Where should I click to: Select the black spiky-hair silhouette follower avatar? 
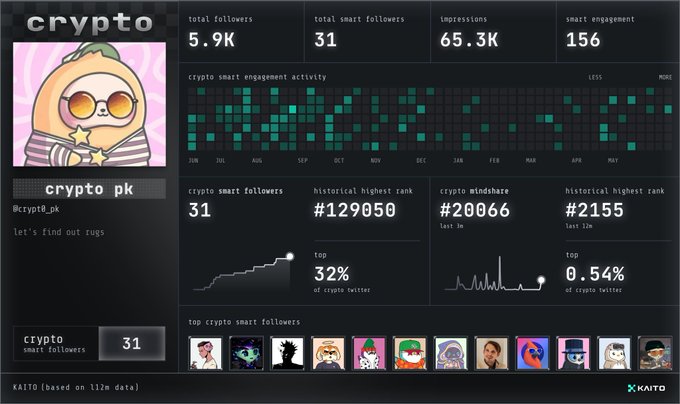(x=287, y=353)
